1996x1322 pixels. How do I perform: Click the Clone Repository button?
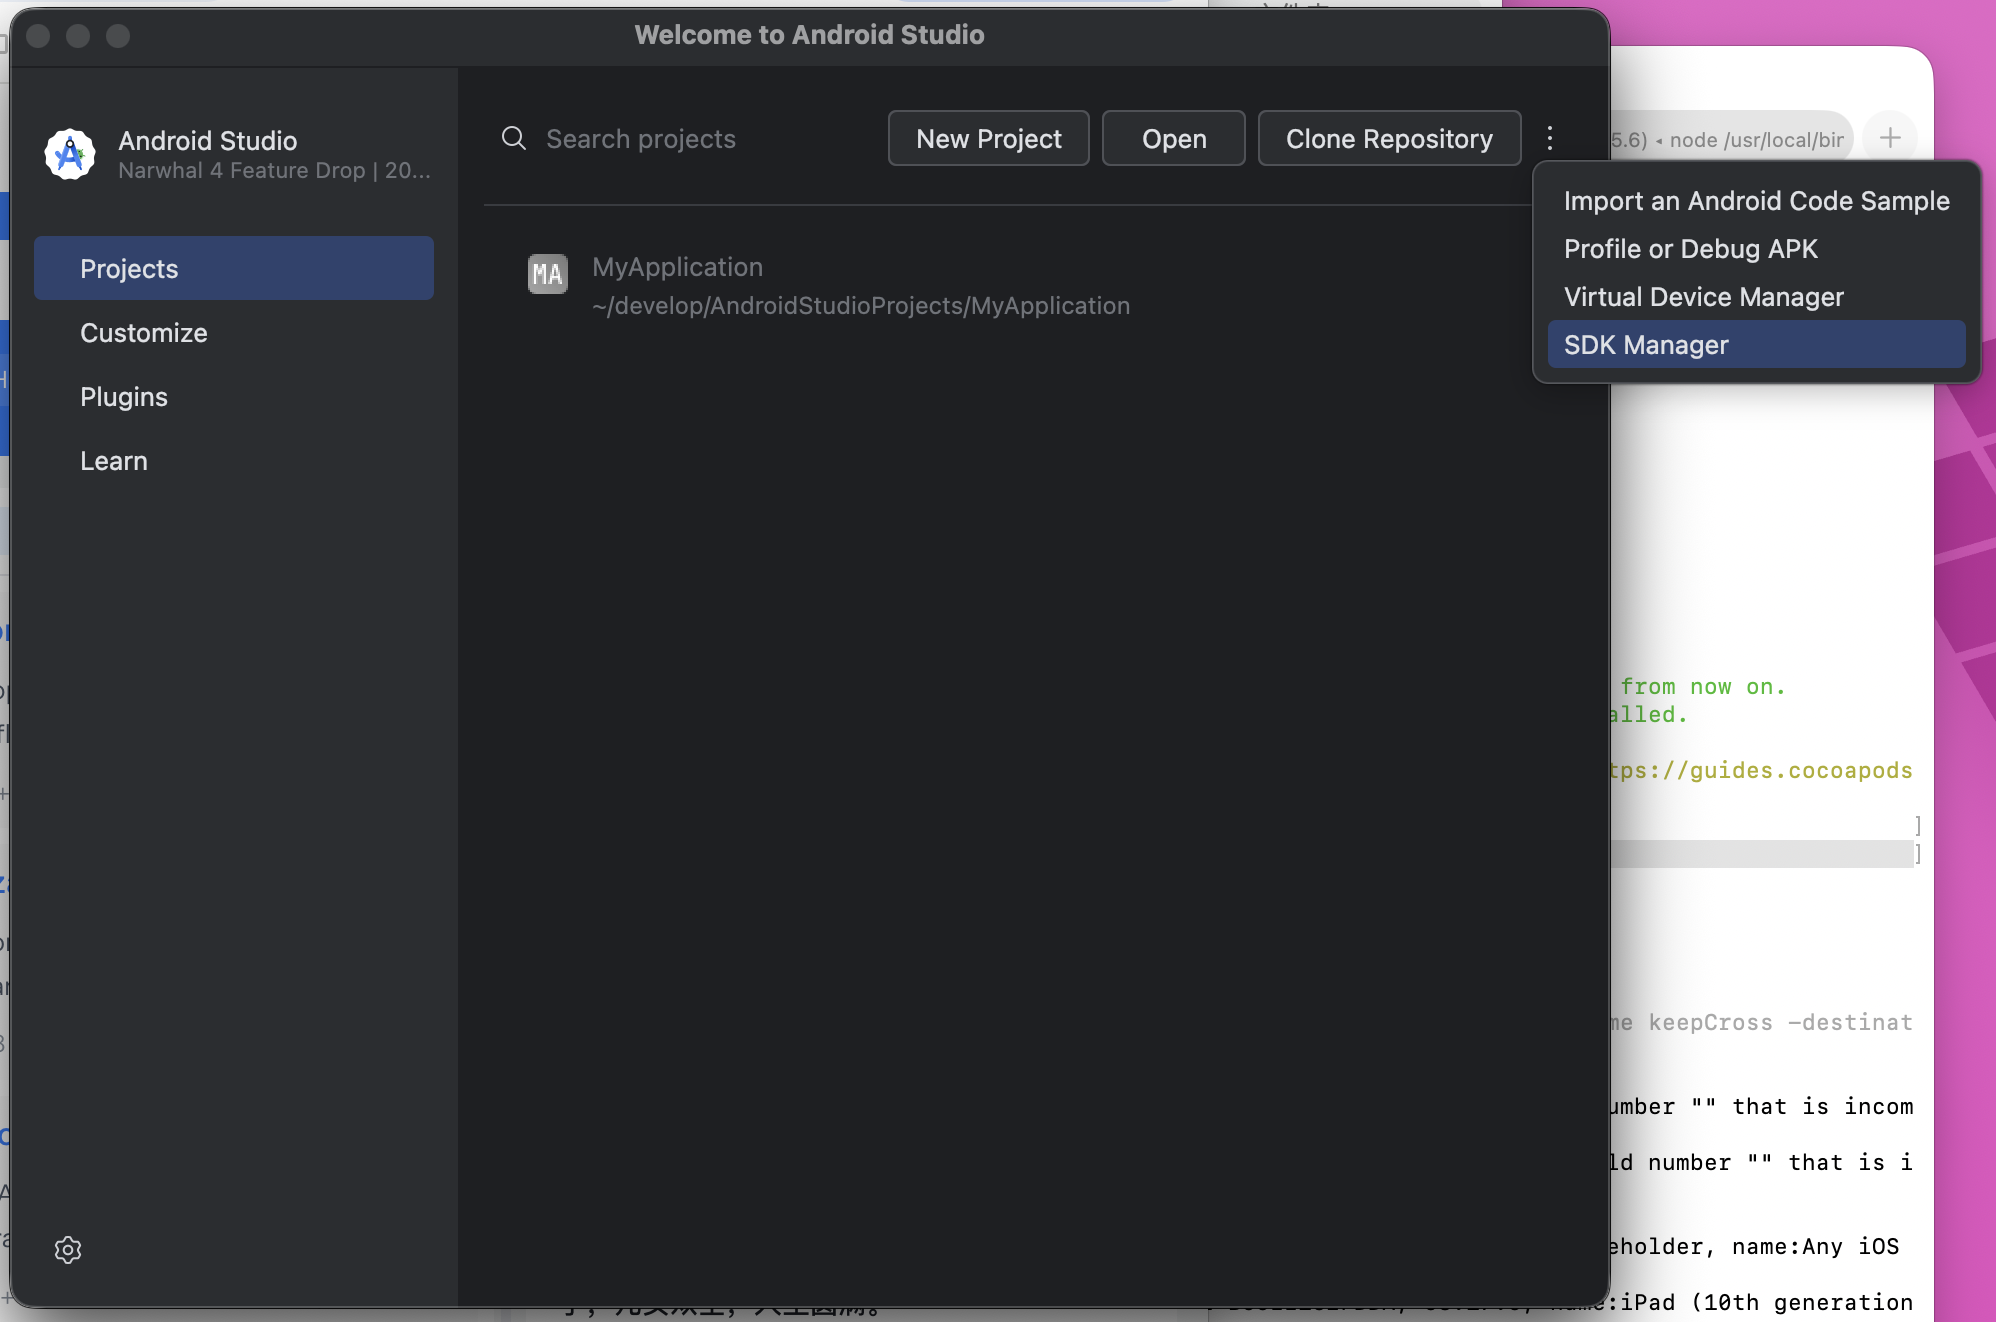click(x=1388, y=138)
